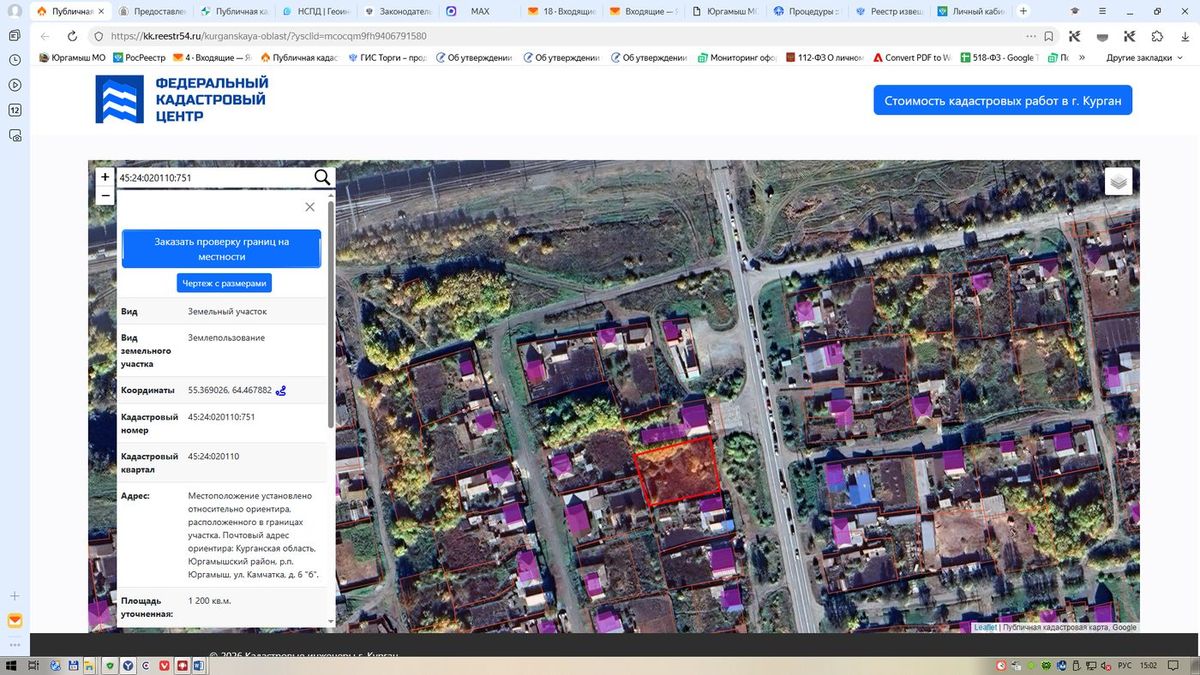Open Yandex Browser taskbar icon
The height and width of the screenshot is (675, 1200).
[x=128, y=665]
